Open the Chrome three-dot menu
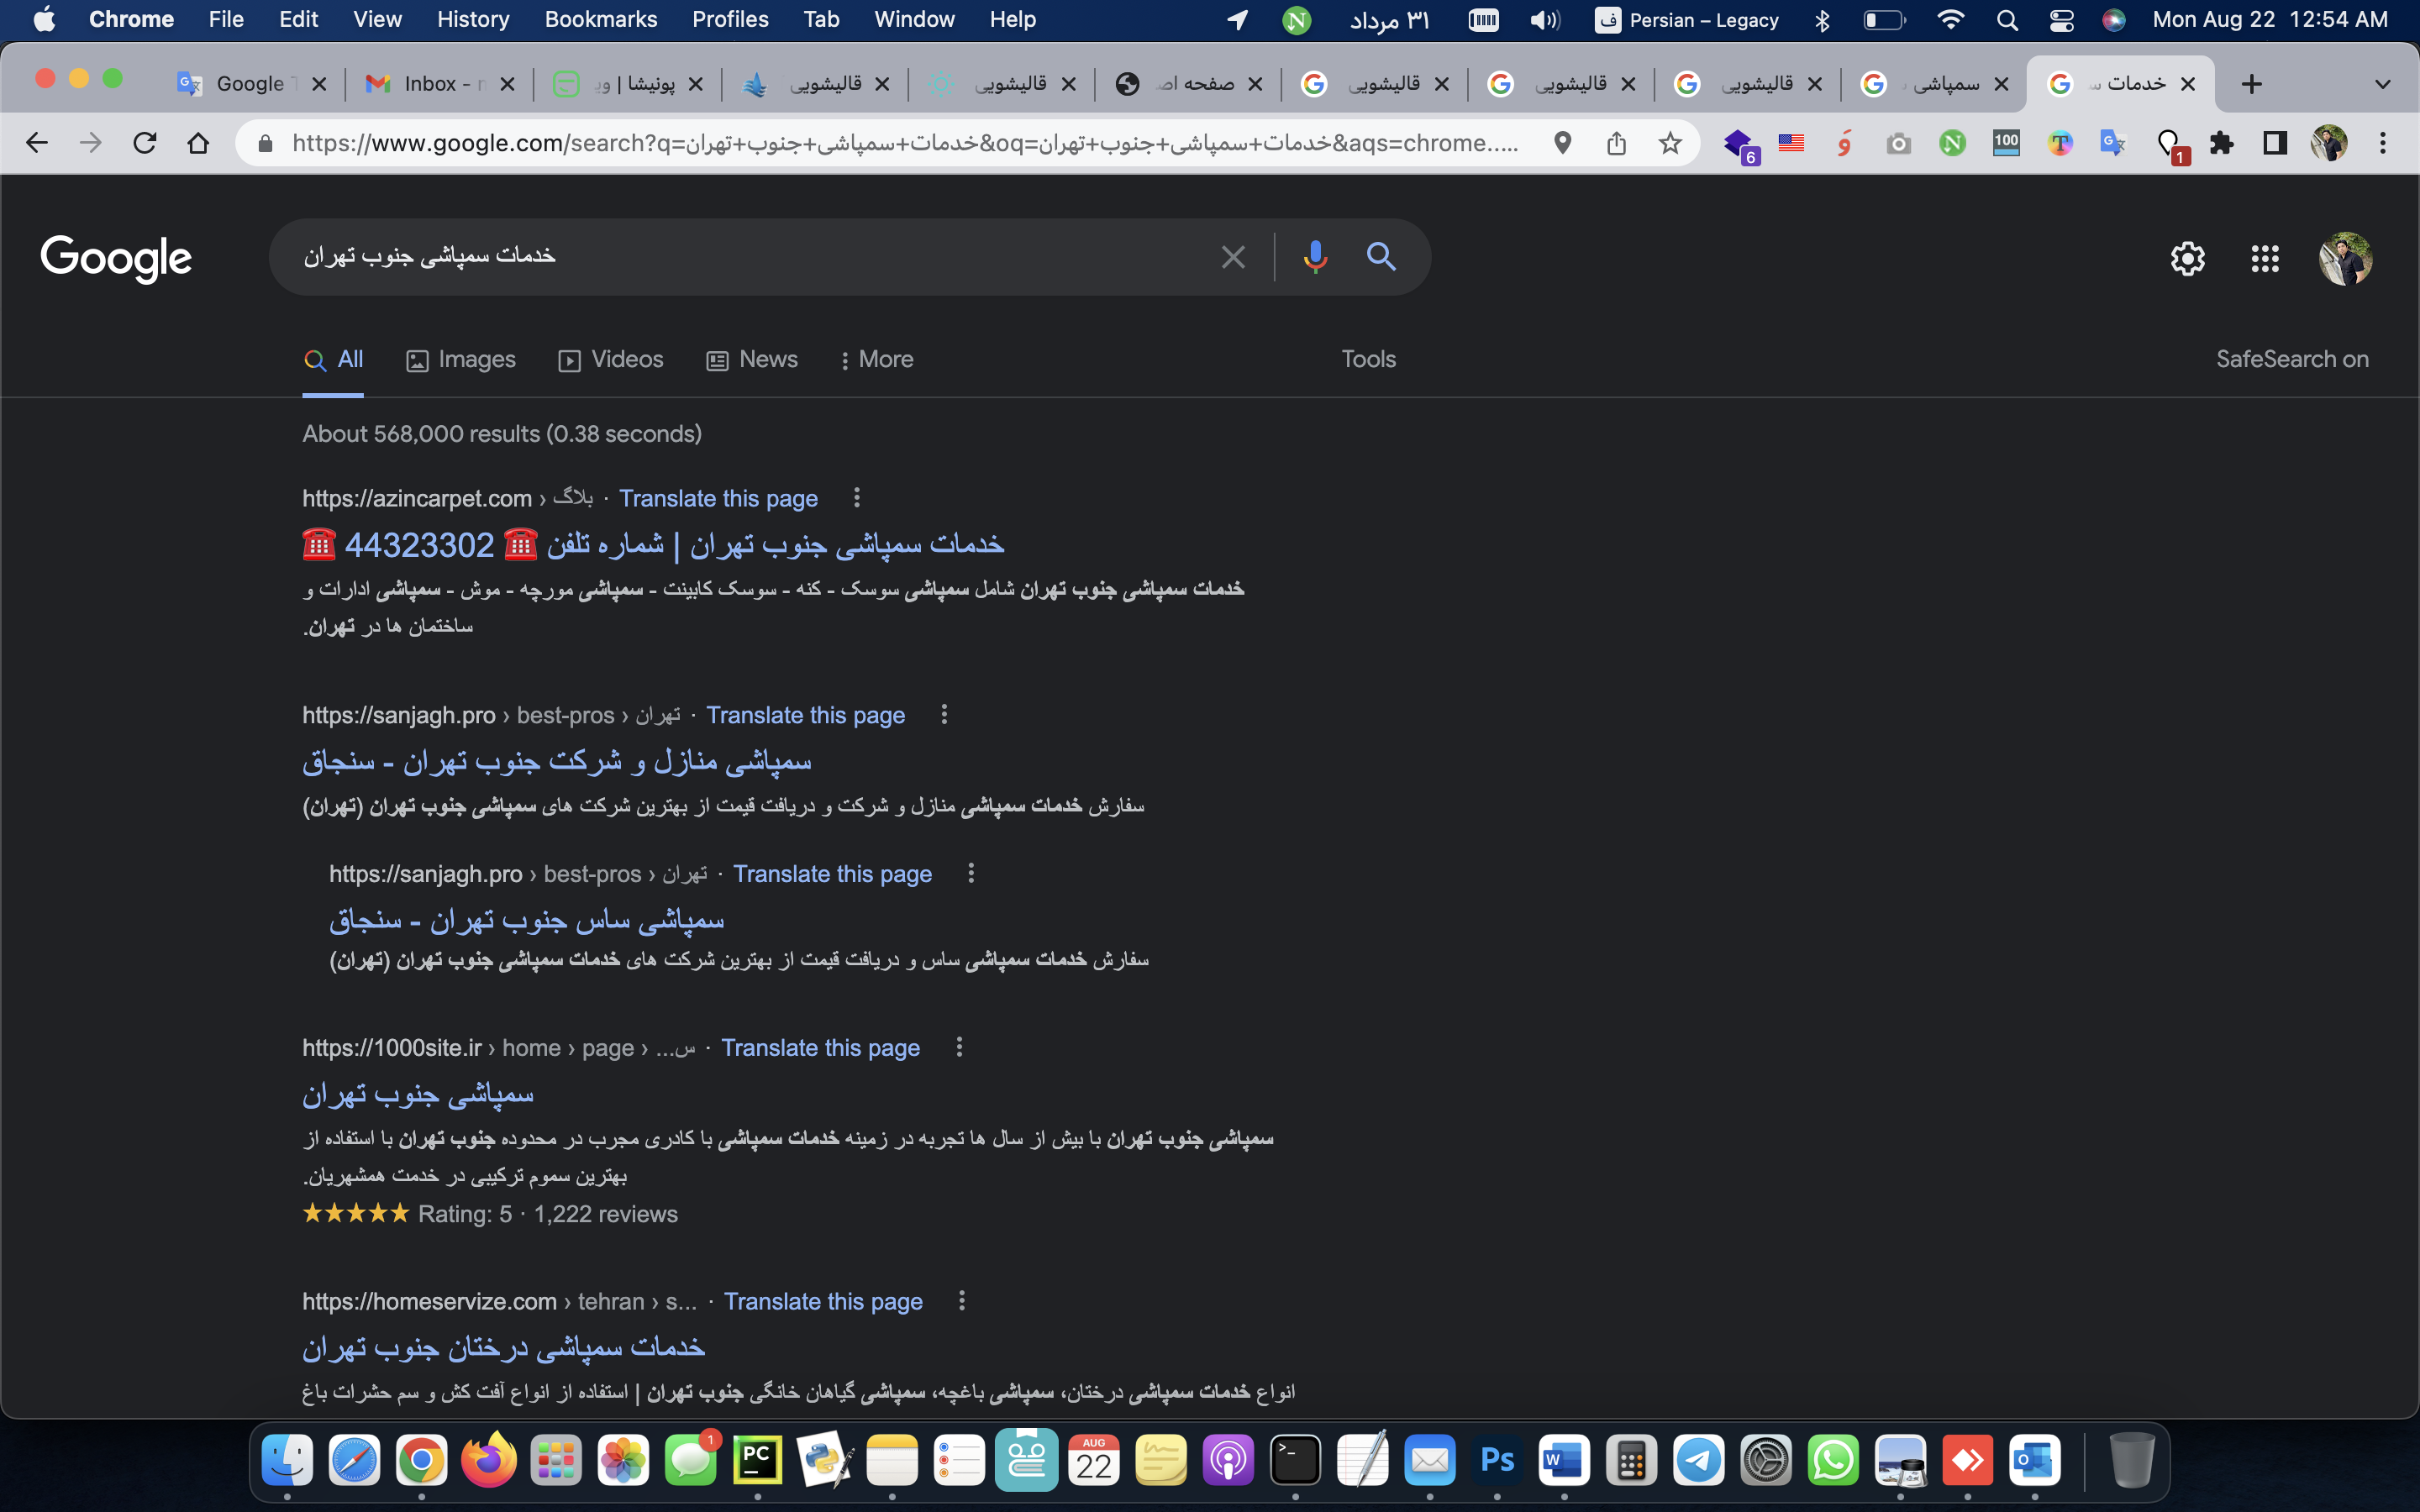This screenshot has width=2420, height=1512. (2383, 143)
